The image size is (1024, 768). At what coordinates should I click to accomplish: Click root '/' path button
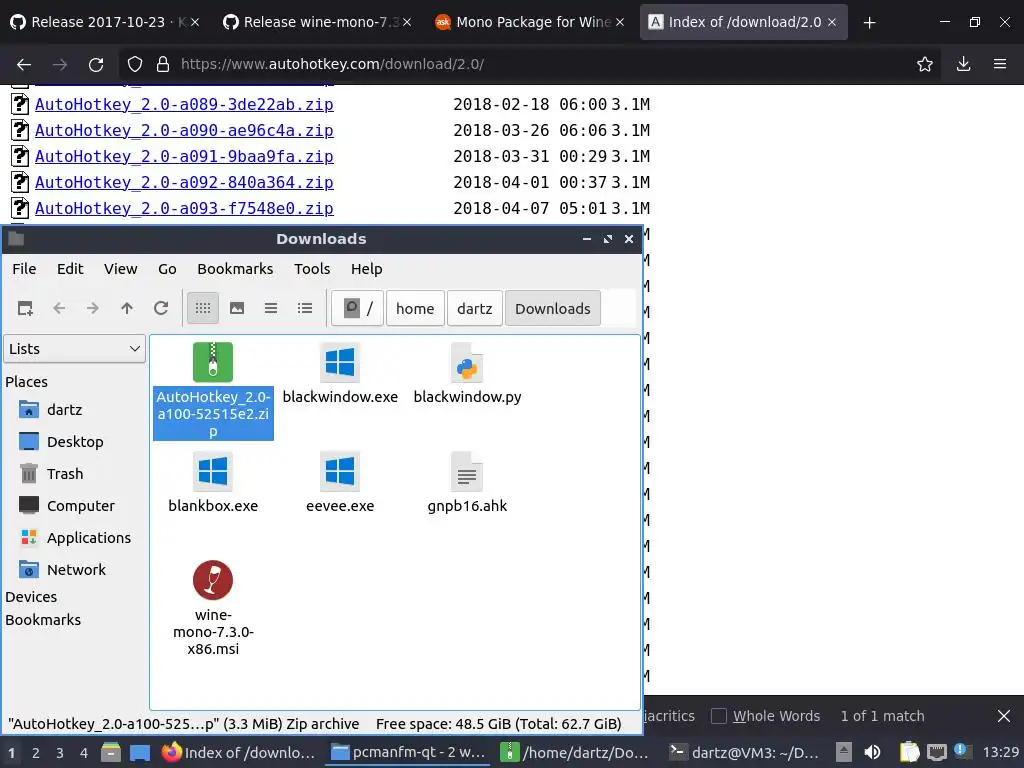click(x=357, y=308)
